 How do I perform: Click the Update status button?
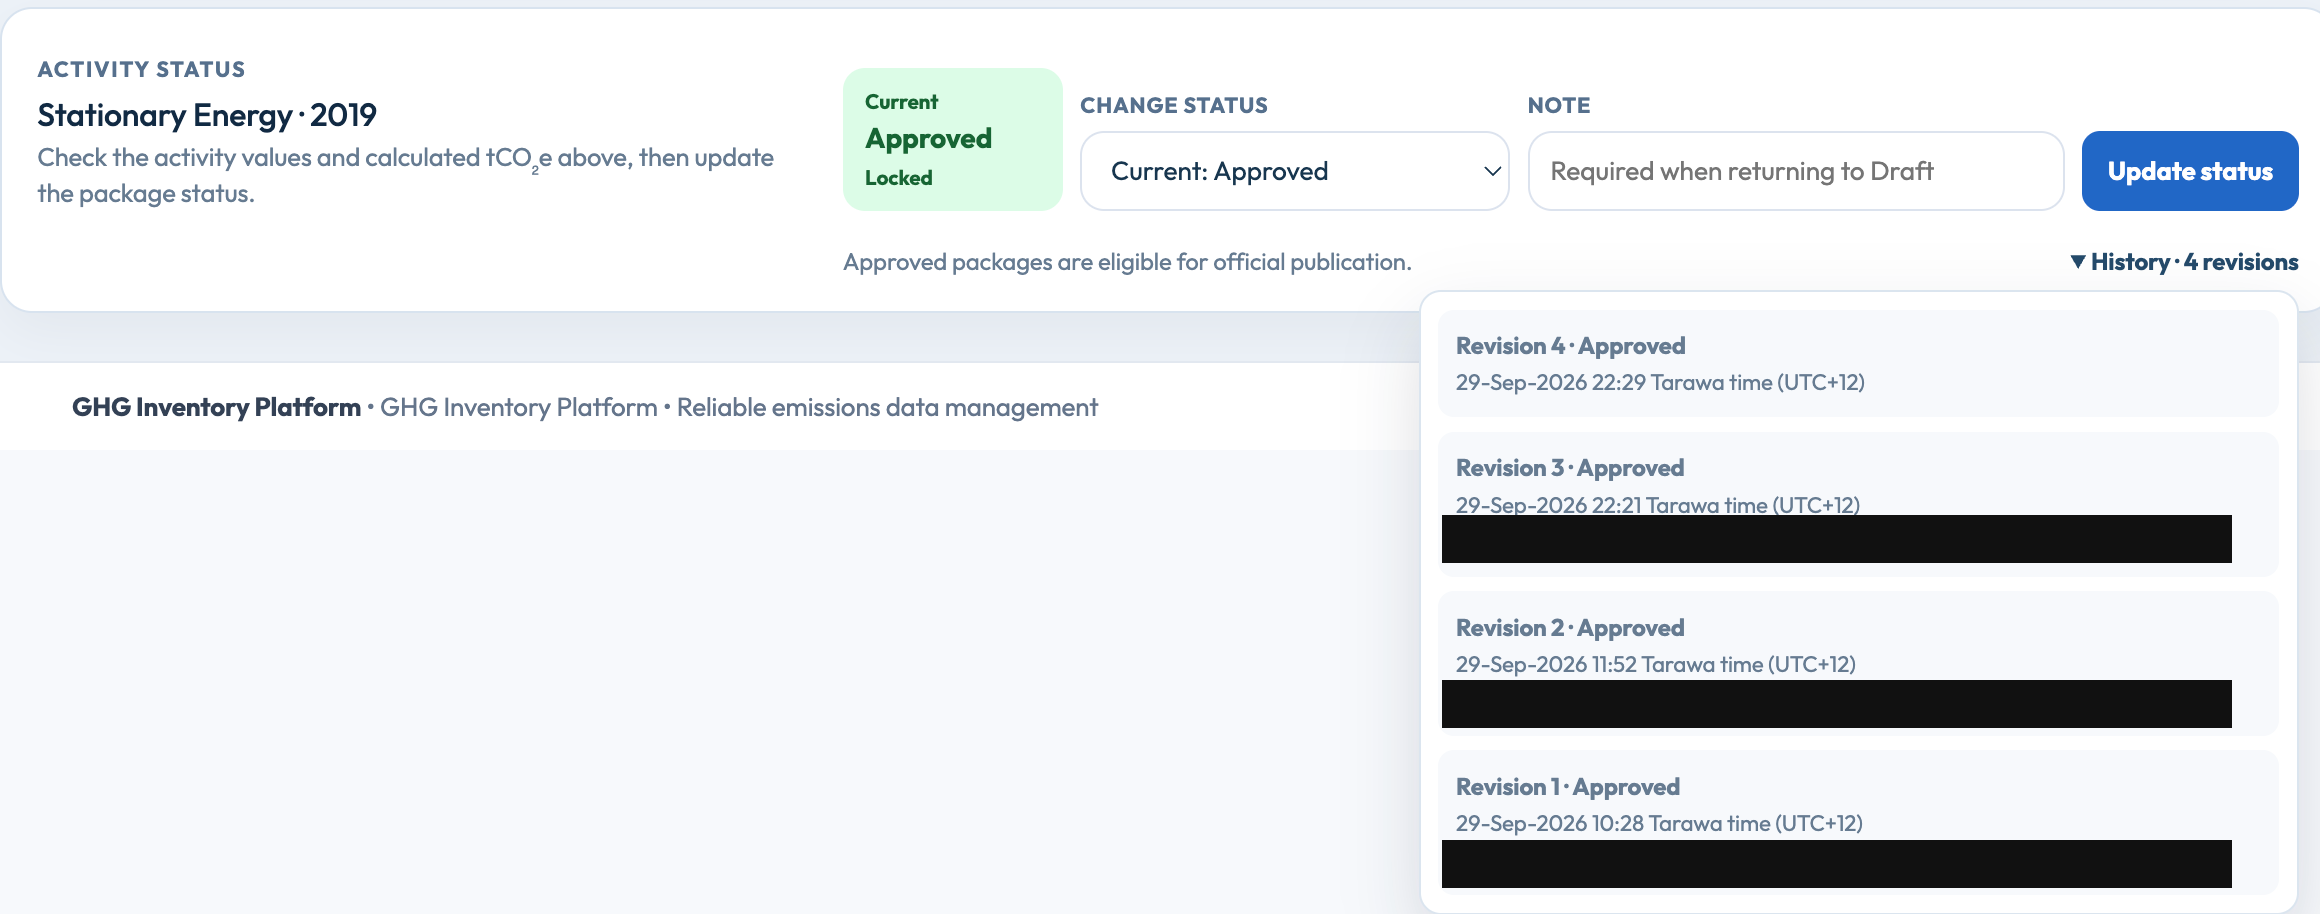point(2190,171)
